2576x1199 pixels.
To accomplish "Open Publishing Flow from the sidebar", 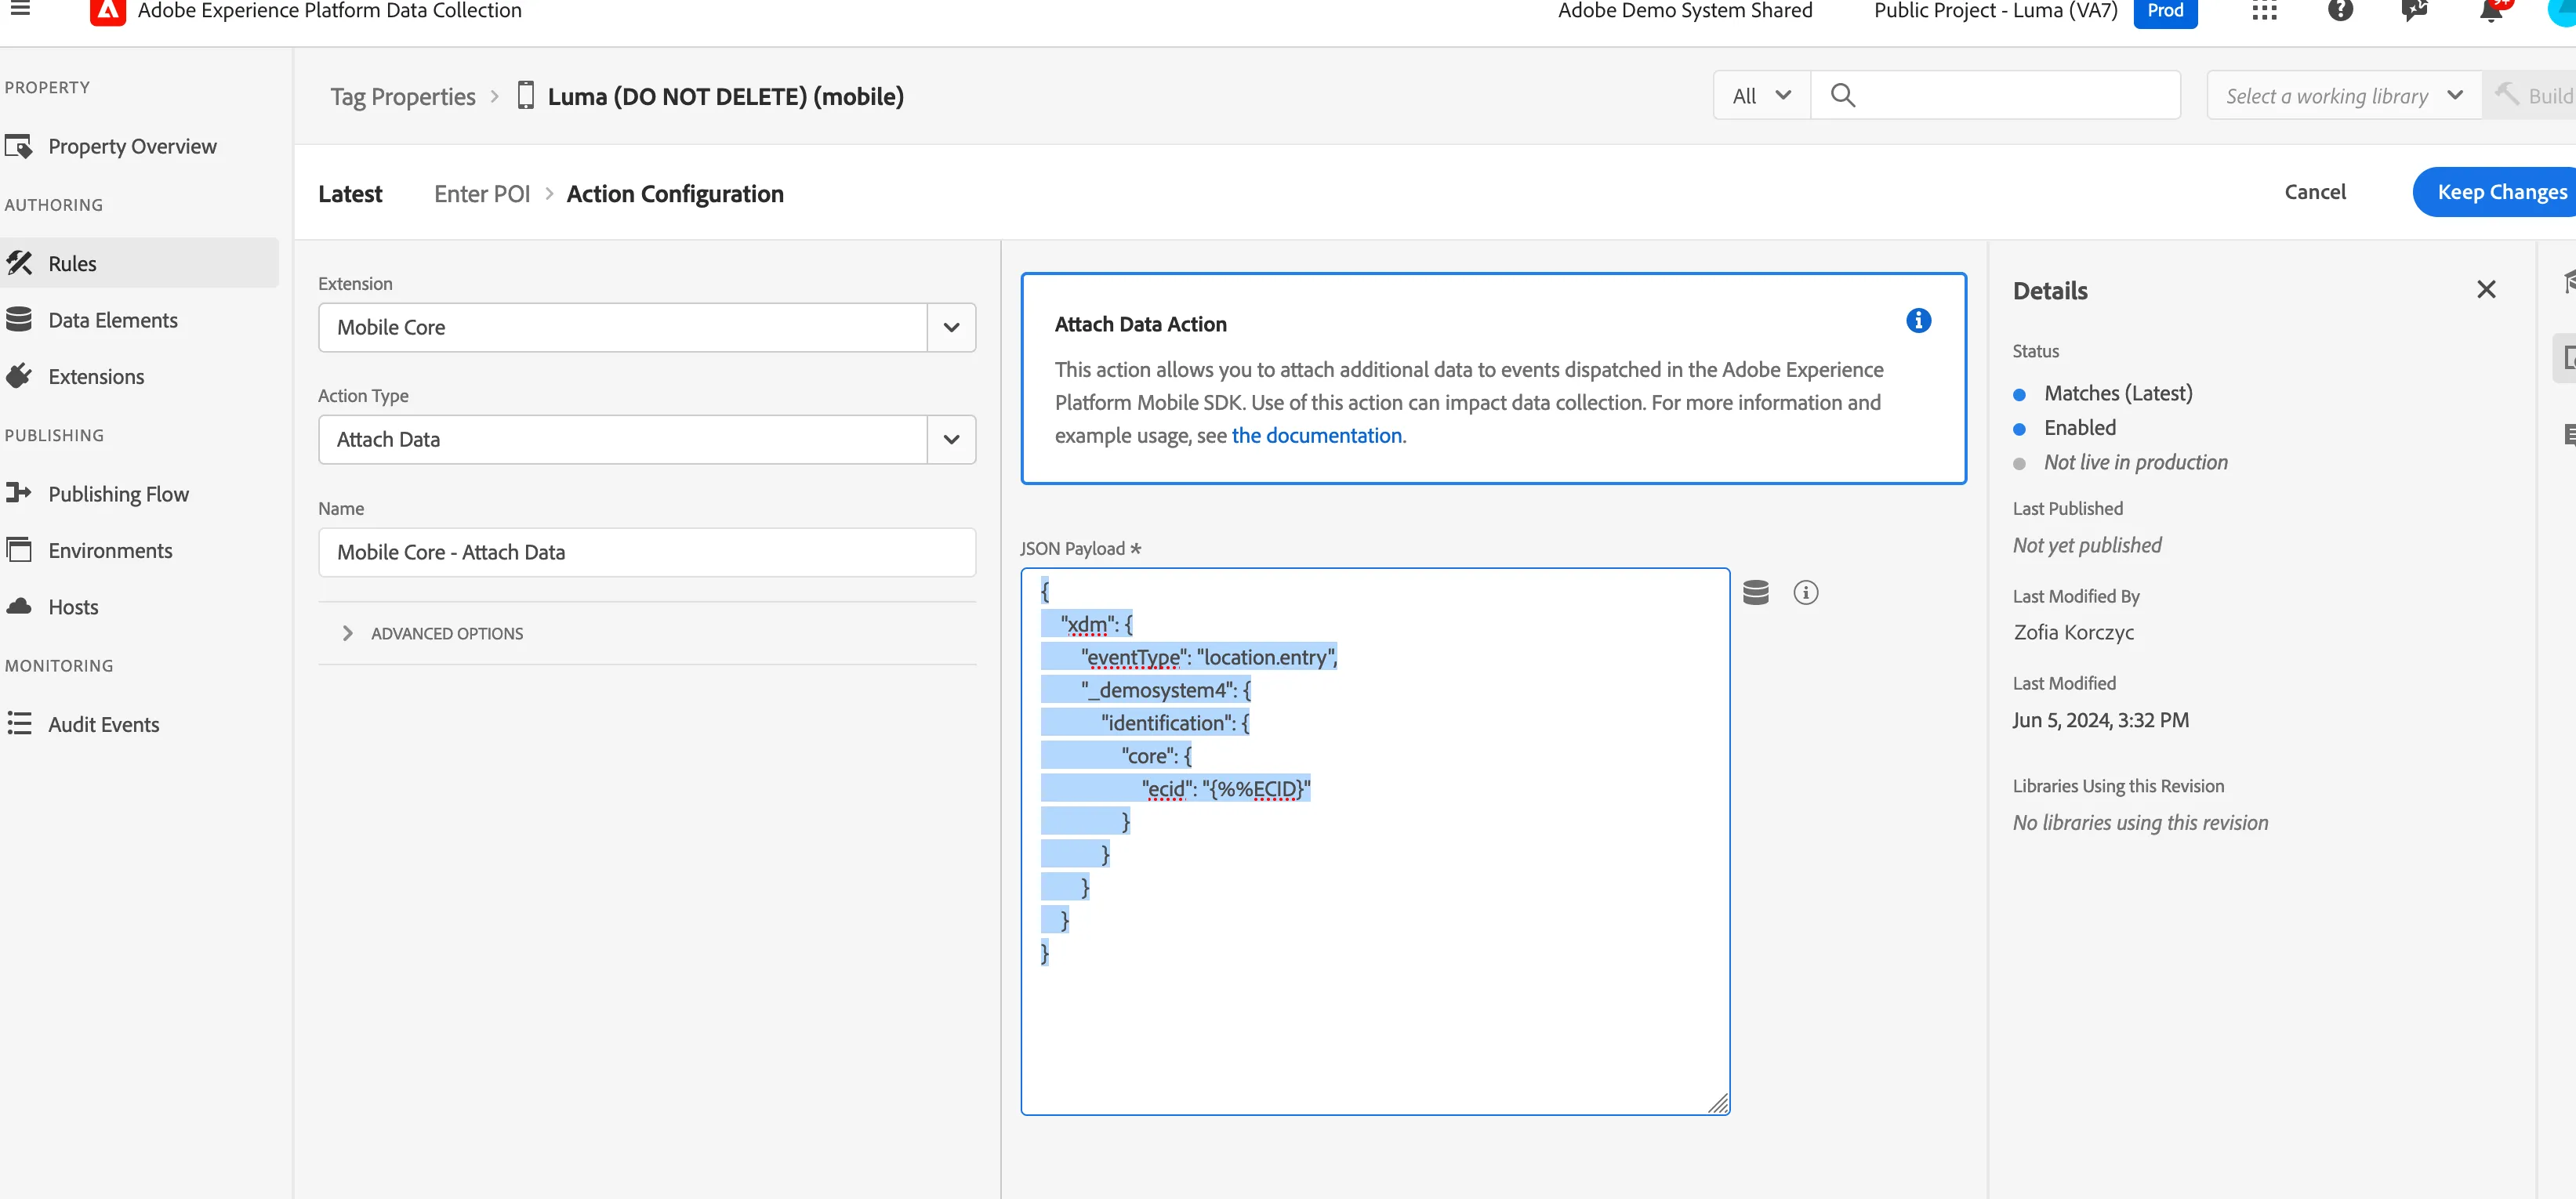I will [x=118, y=494].
